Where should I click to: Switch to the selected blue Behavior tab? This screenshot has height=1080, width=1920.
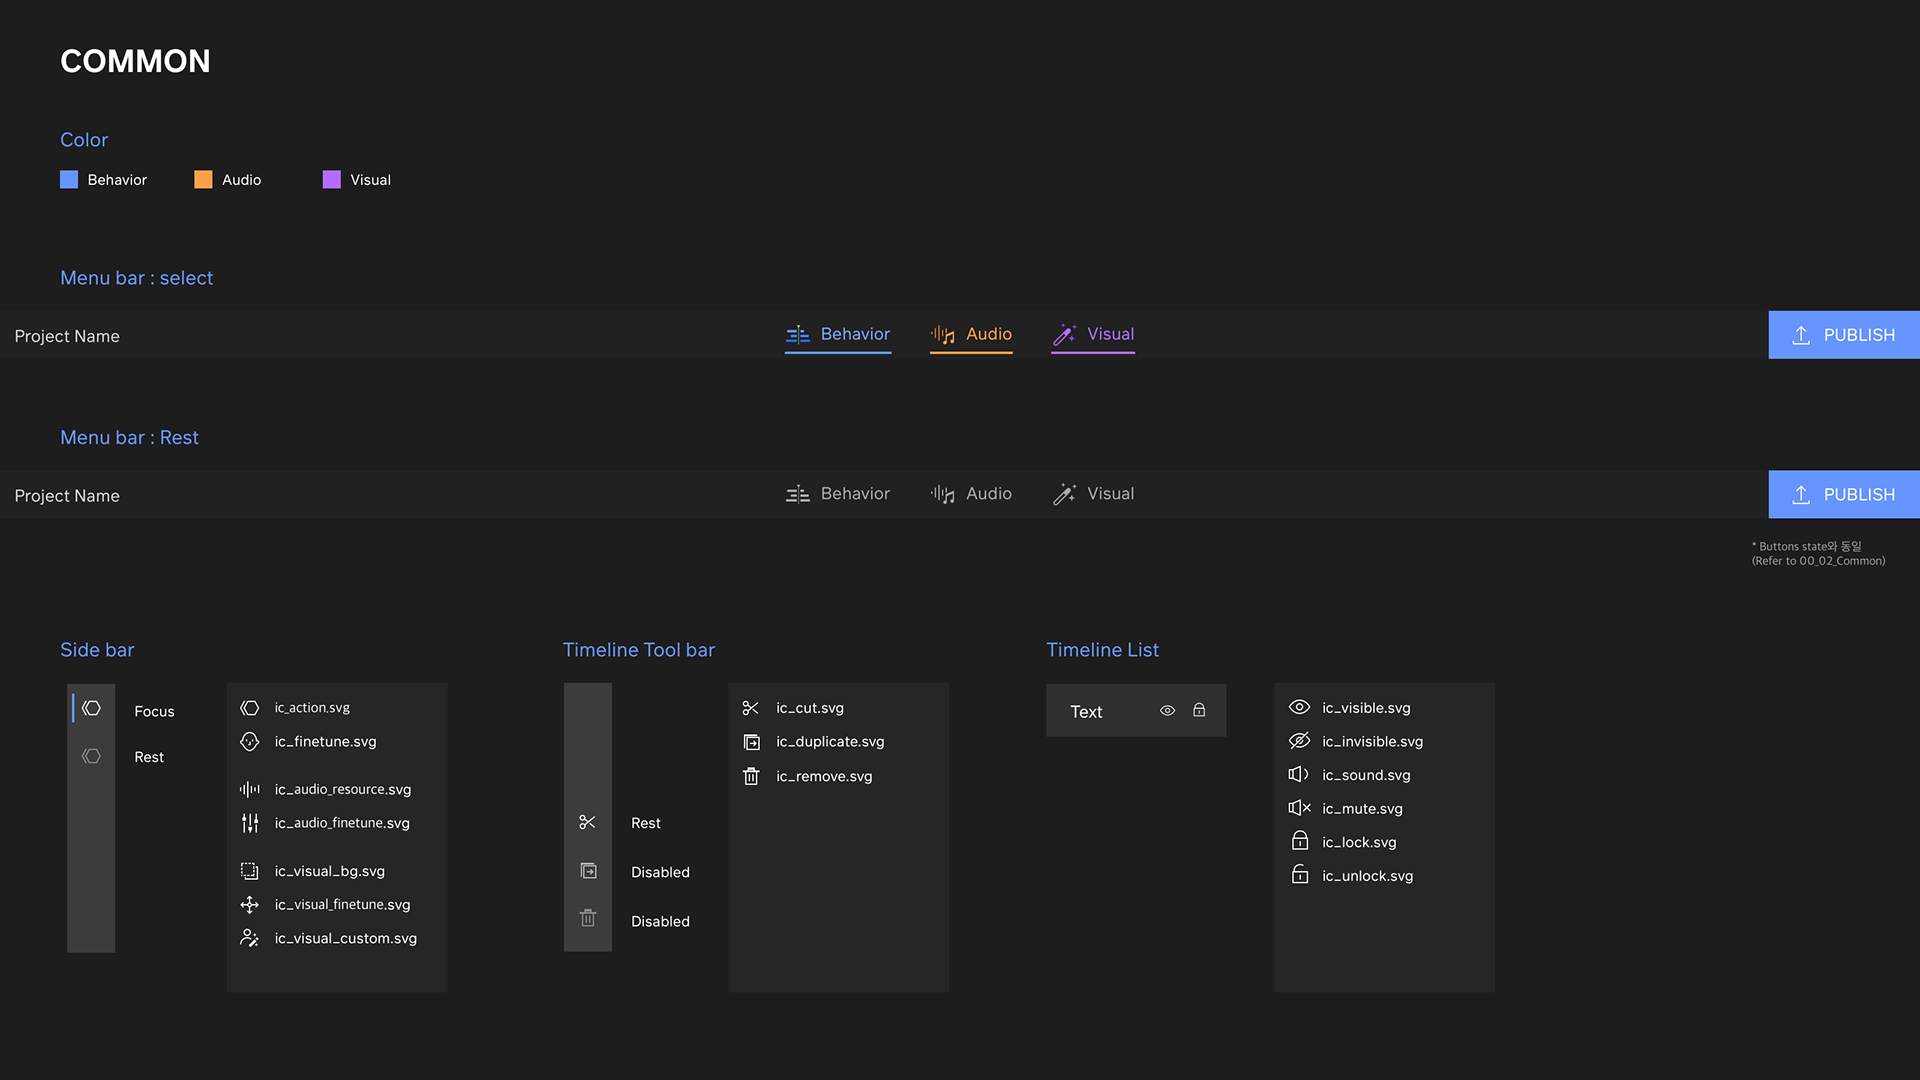coord(838,334)
